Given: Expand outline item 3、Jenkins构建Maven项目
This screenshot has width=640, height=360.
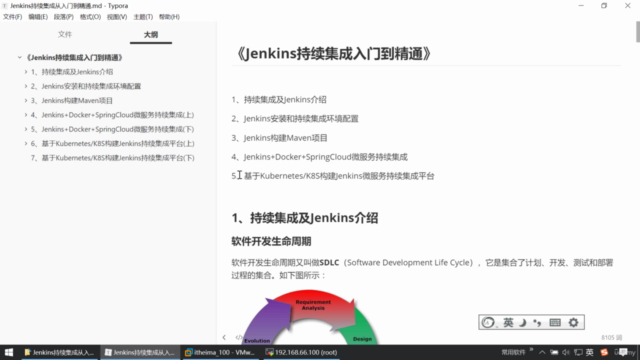Looking at the screenshot, I should (26, 100).
